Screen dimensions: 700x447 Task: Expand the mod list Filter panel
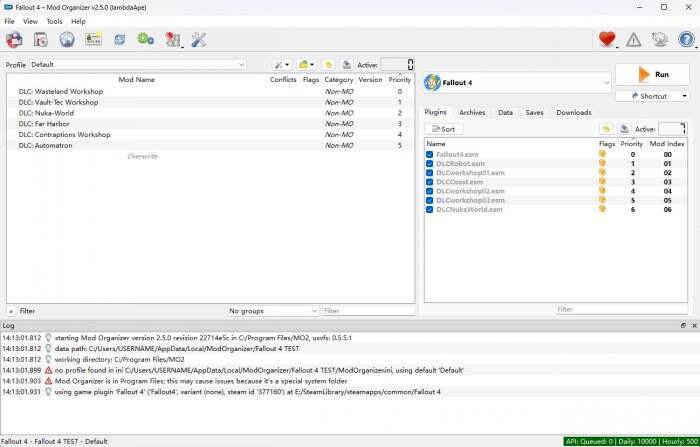click(11, 311)
